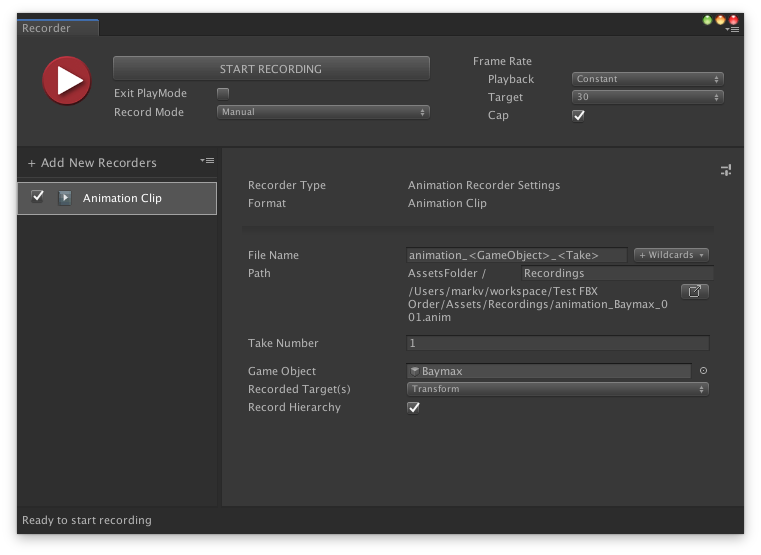761x555 pixels.
Task: Uncheck the Record Hierarchy checkbox
Action: coord(413,407)
